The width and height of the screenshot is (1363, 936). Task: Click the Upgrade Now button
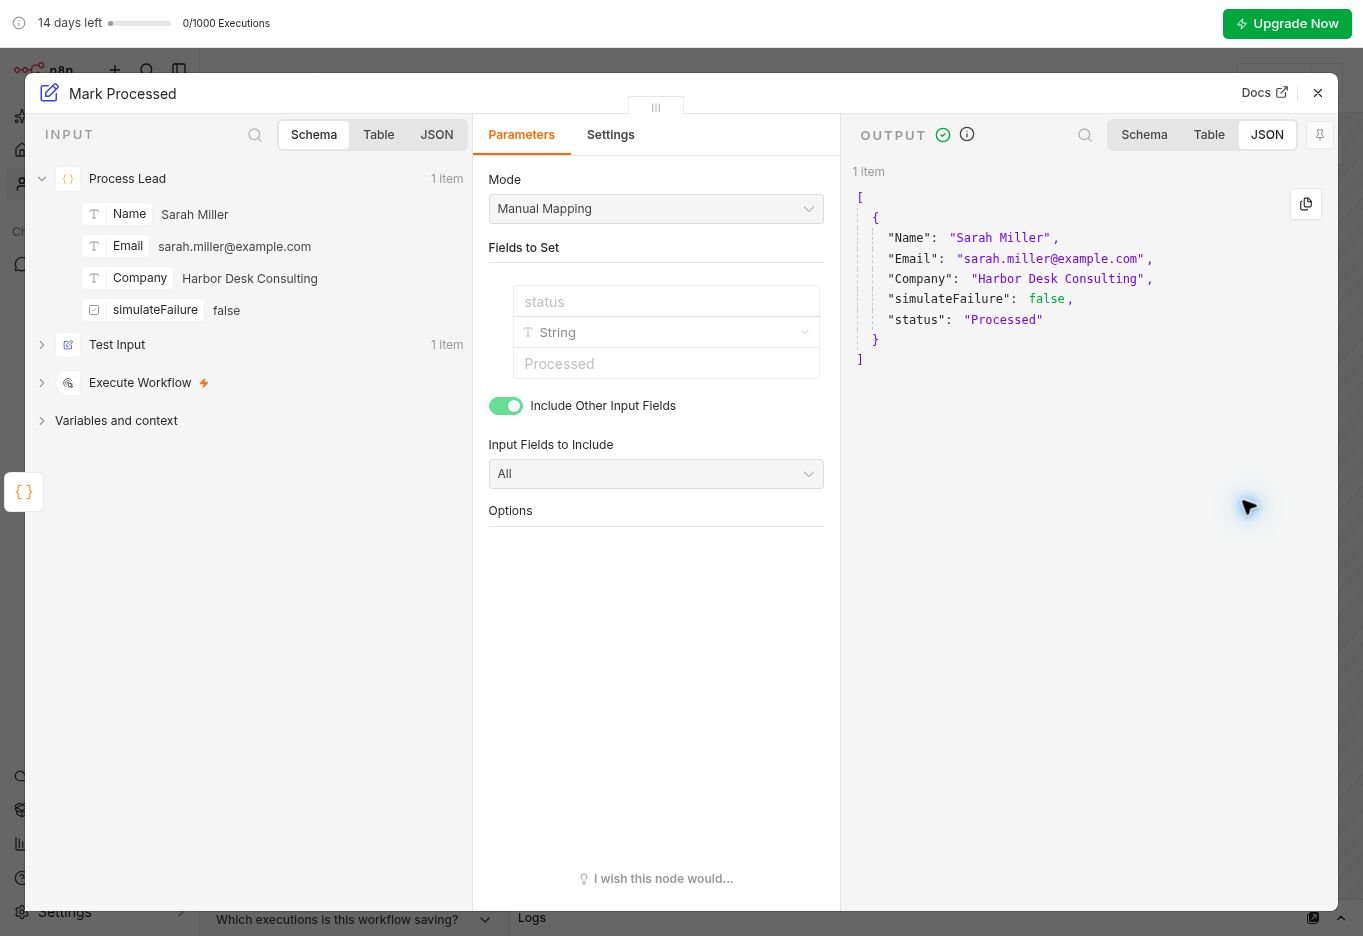[x=1287, y=24]
